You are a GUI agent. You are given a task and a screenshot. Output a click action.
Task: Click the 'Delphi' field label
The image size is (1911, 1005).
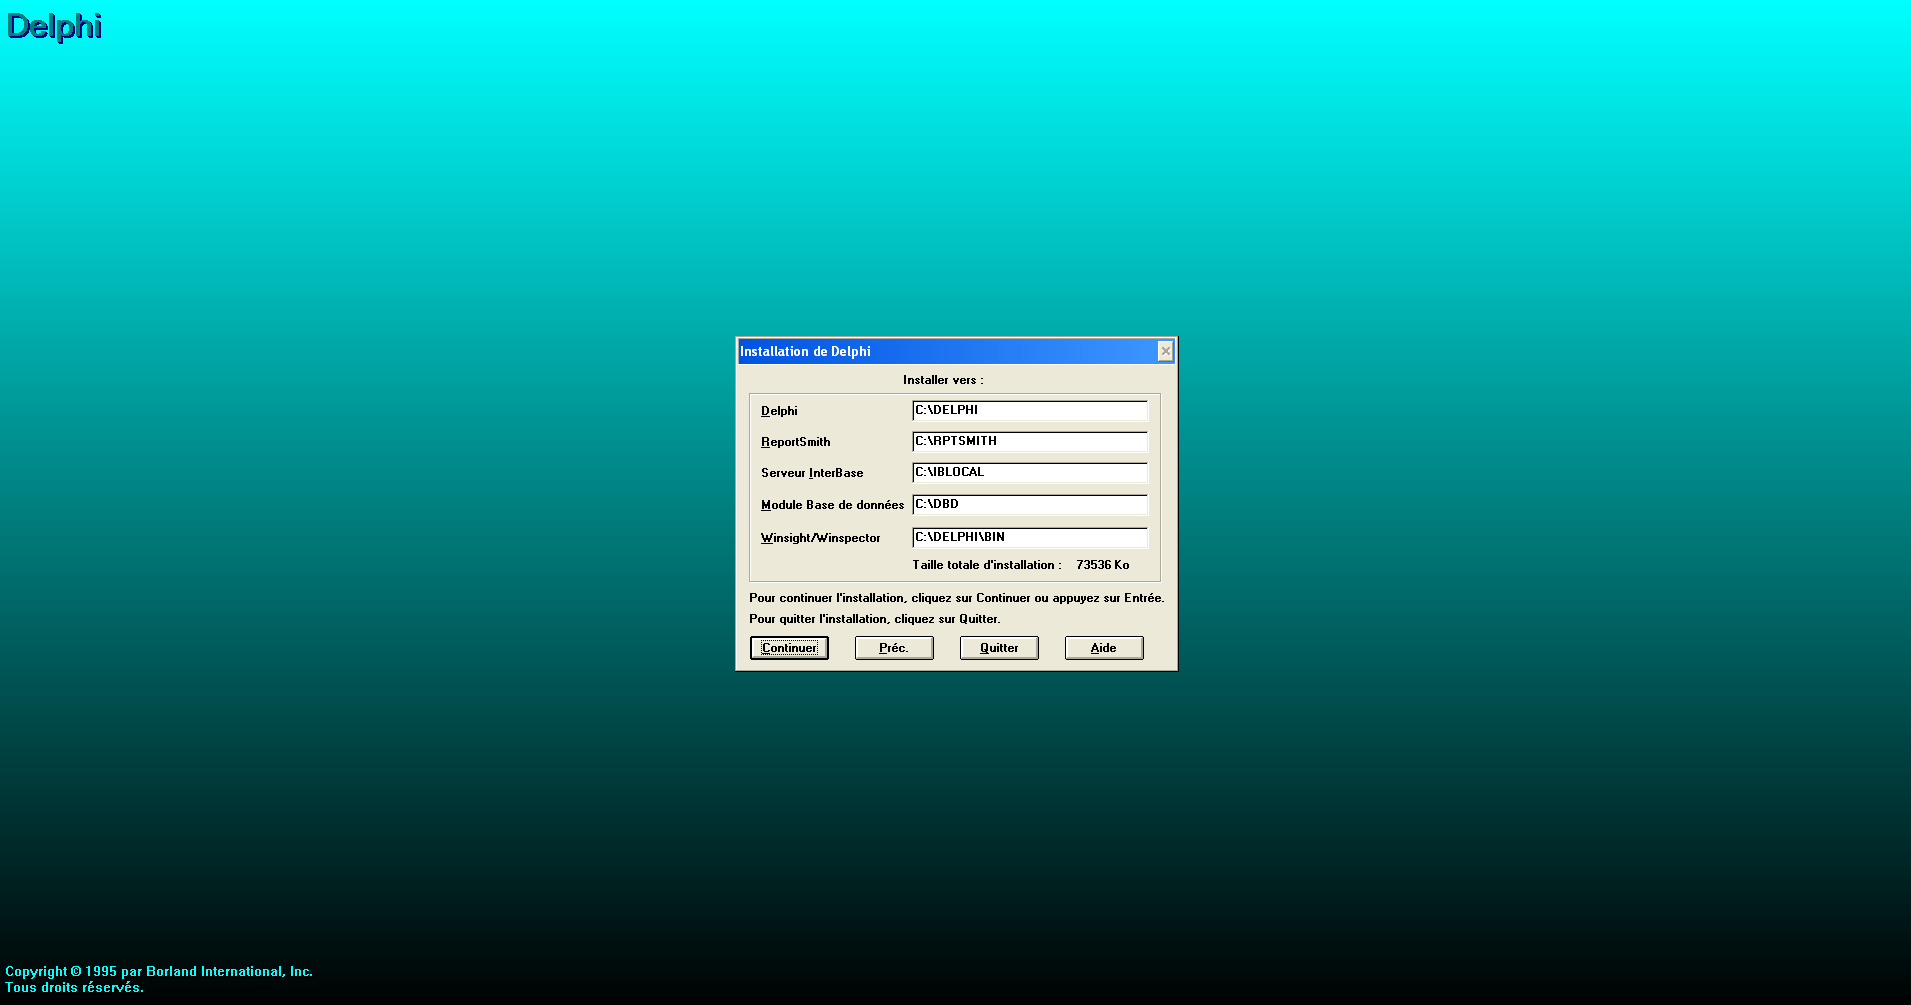click(x=779, y=411)
